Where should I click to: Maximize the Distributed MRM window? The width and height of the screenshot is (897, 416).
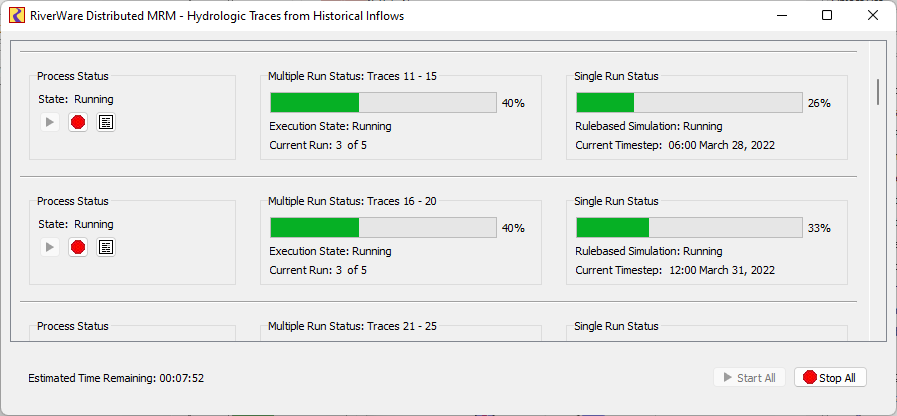point(826,16)
